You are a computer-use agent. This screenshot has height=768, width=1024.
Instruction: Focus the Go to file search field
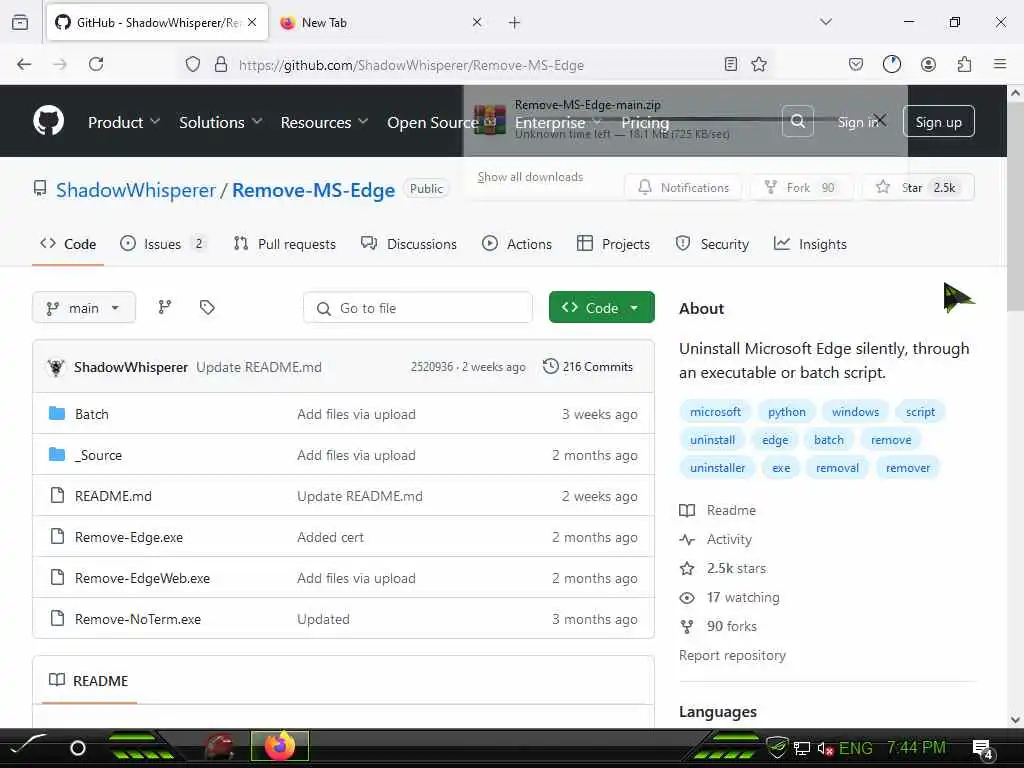(x=418, y=308)
